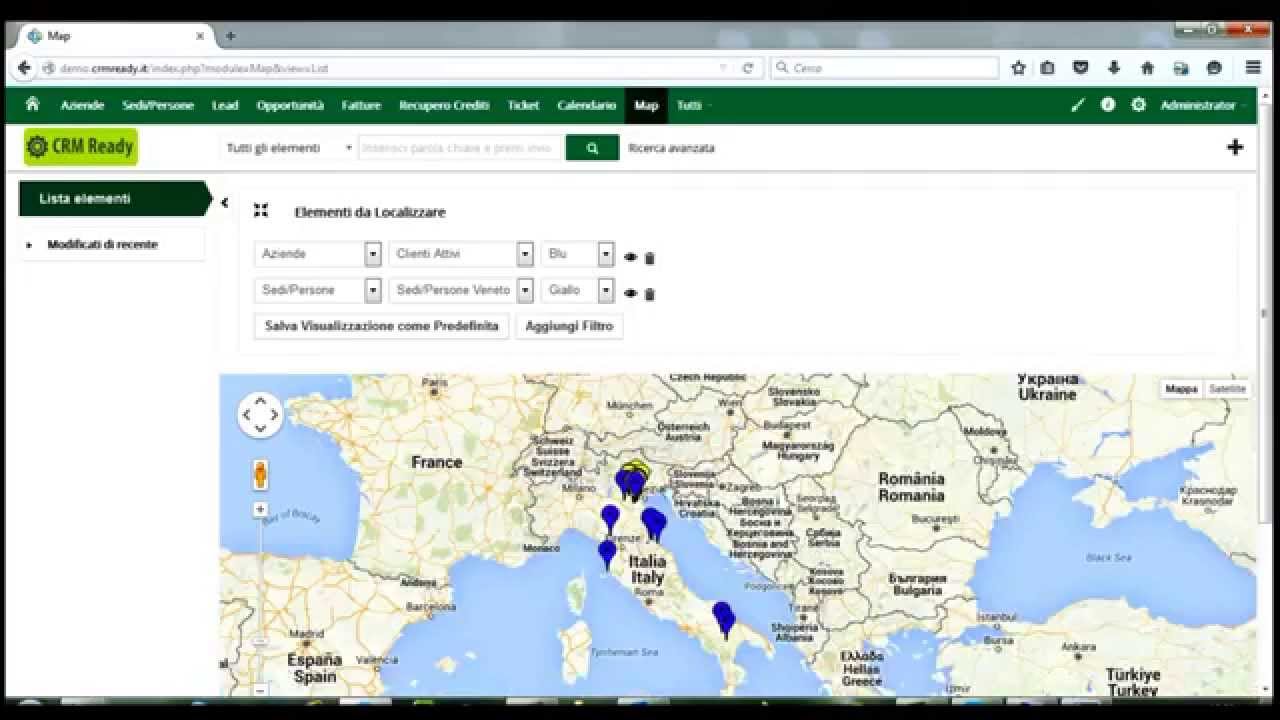
Task: Open the info icon in green bar
Action: click(x=1108, y=104)
